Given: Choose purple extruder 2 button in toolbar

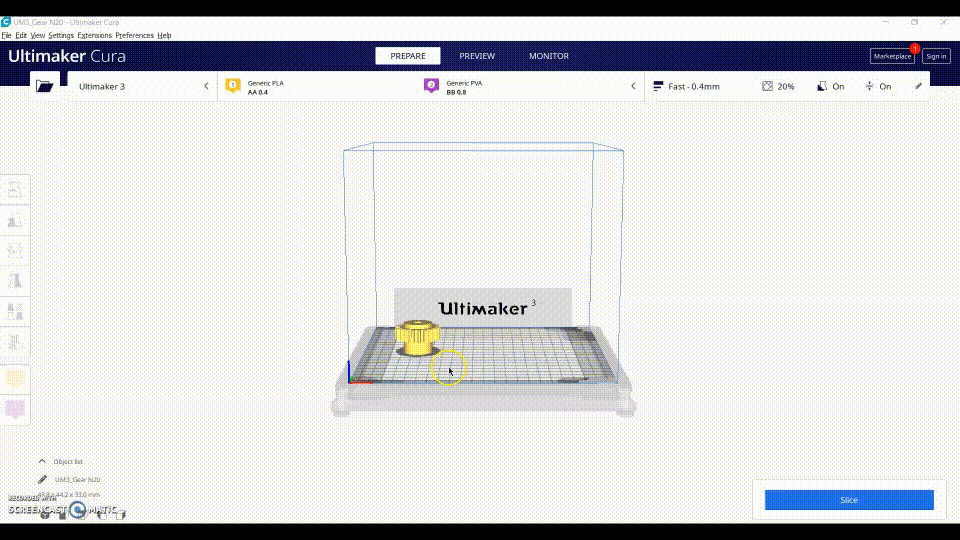Looking at the screenshot, I should tap(15, 408).
